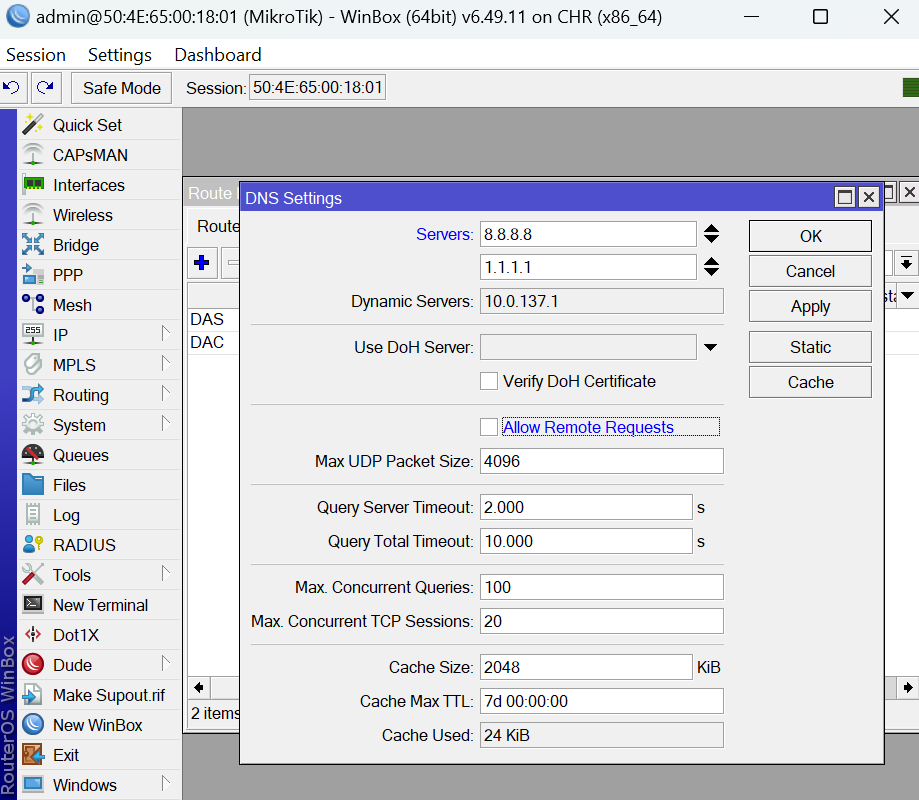
Task: Close DNS Settings dialog
Action: click(x=869, y=198)
